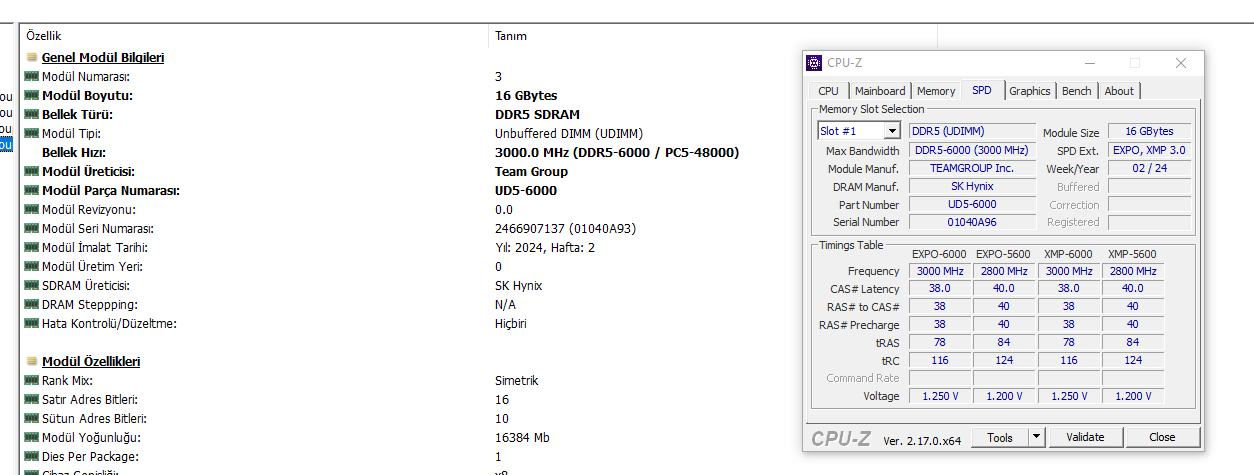The height and width of the screenshot is (475, 1254).
Task: Click the memory icon beside Rank Mix
Action: (x=31, y=380)
